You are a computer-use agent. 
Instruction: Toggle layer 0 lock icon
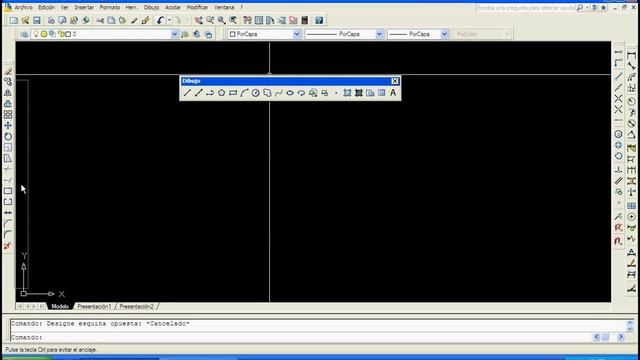coord(61,34)
